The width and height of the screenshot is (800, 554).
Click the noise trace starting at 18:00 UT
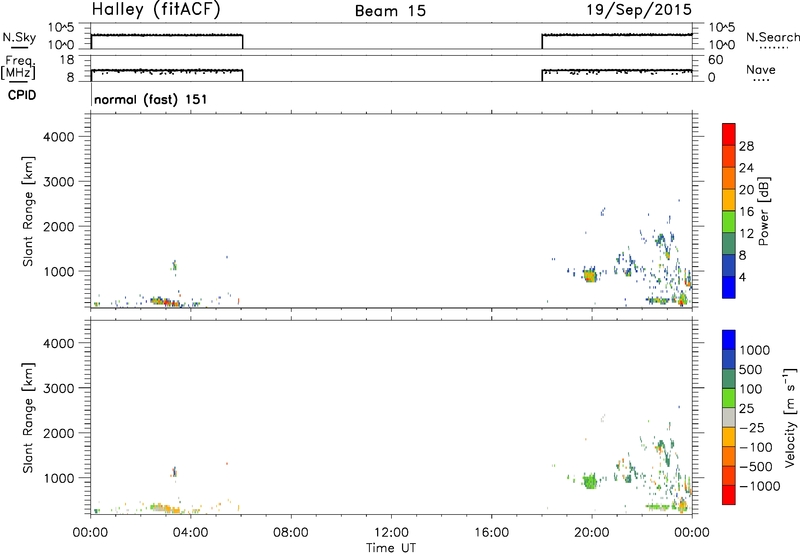tap(617, 35)
